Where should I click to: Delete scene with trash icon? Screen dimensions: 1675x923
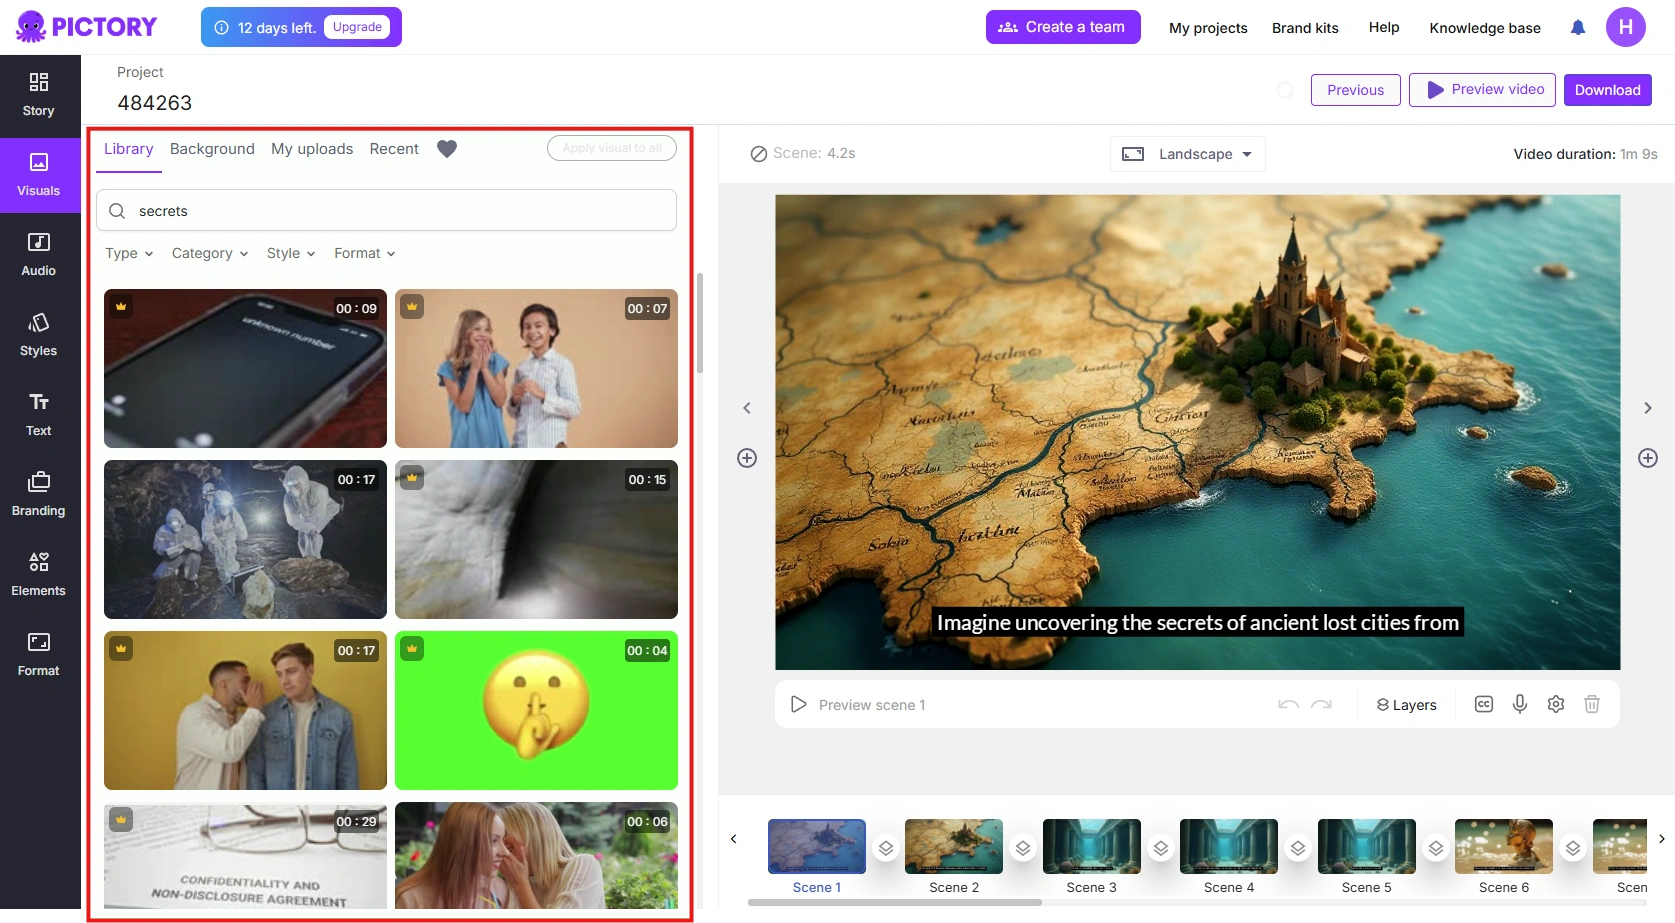point(1591,704)
